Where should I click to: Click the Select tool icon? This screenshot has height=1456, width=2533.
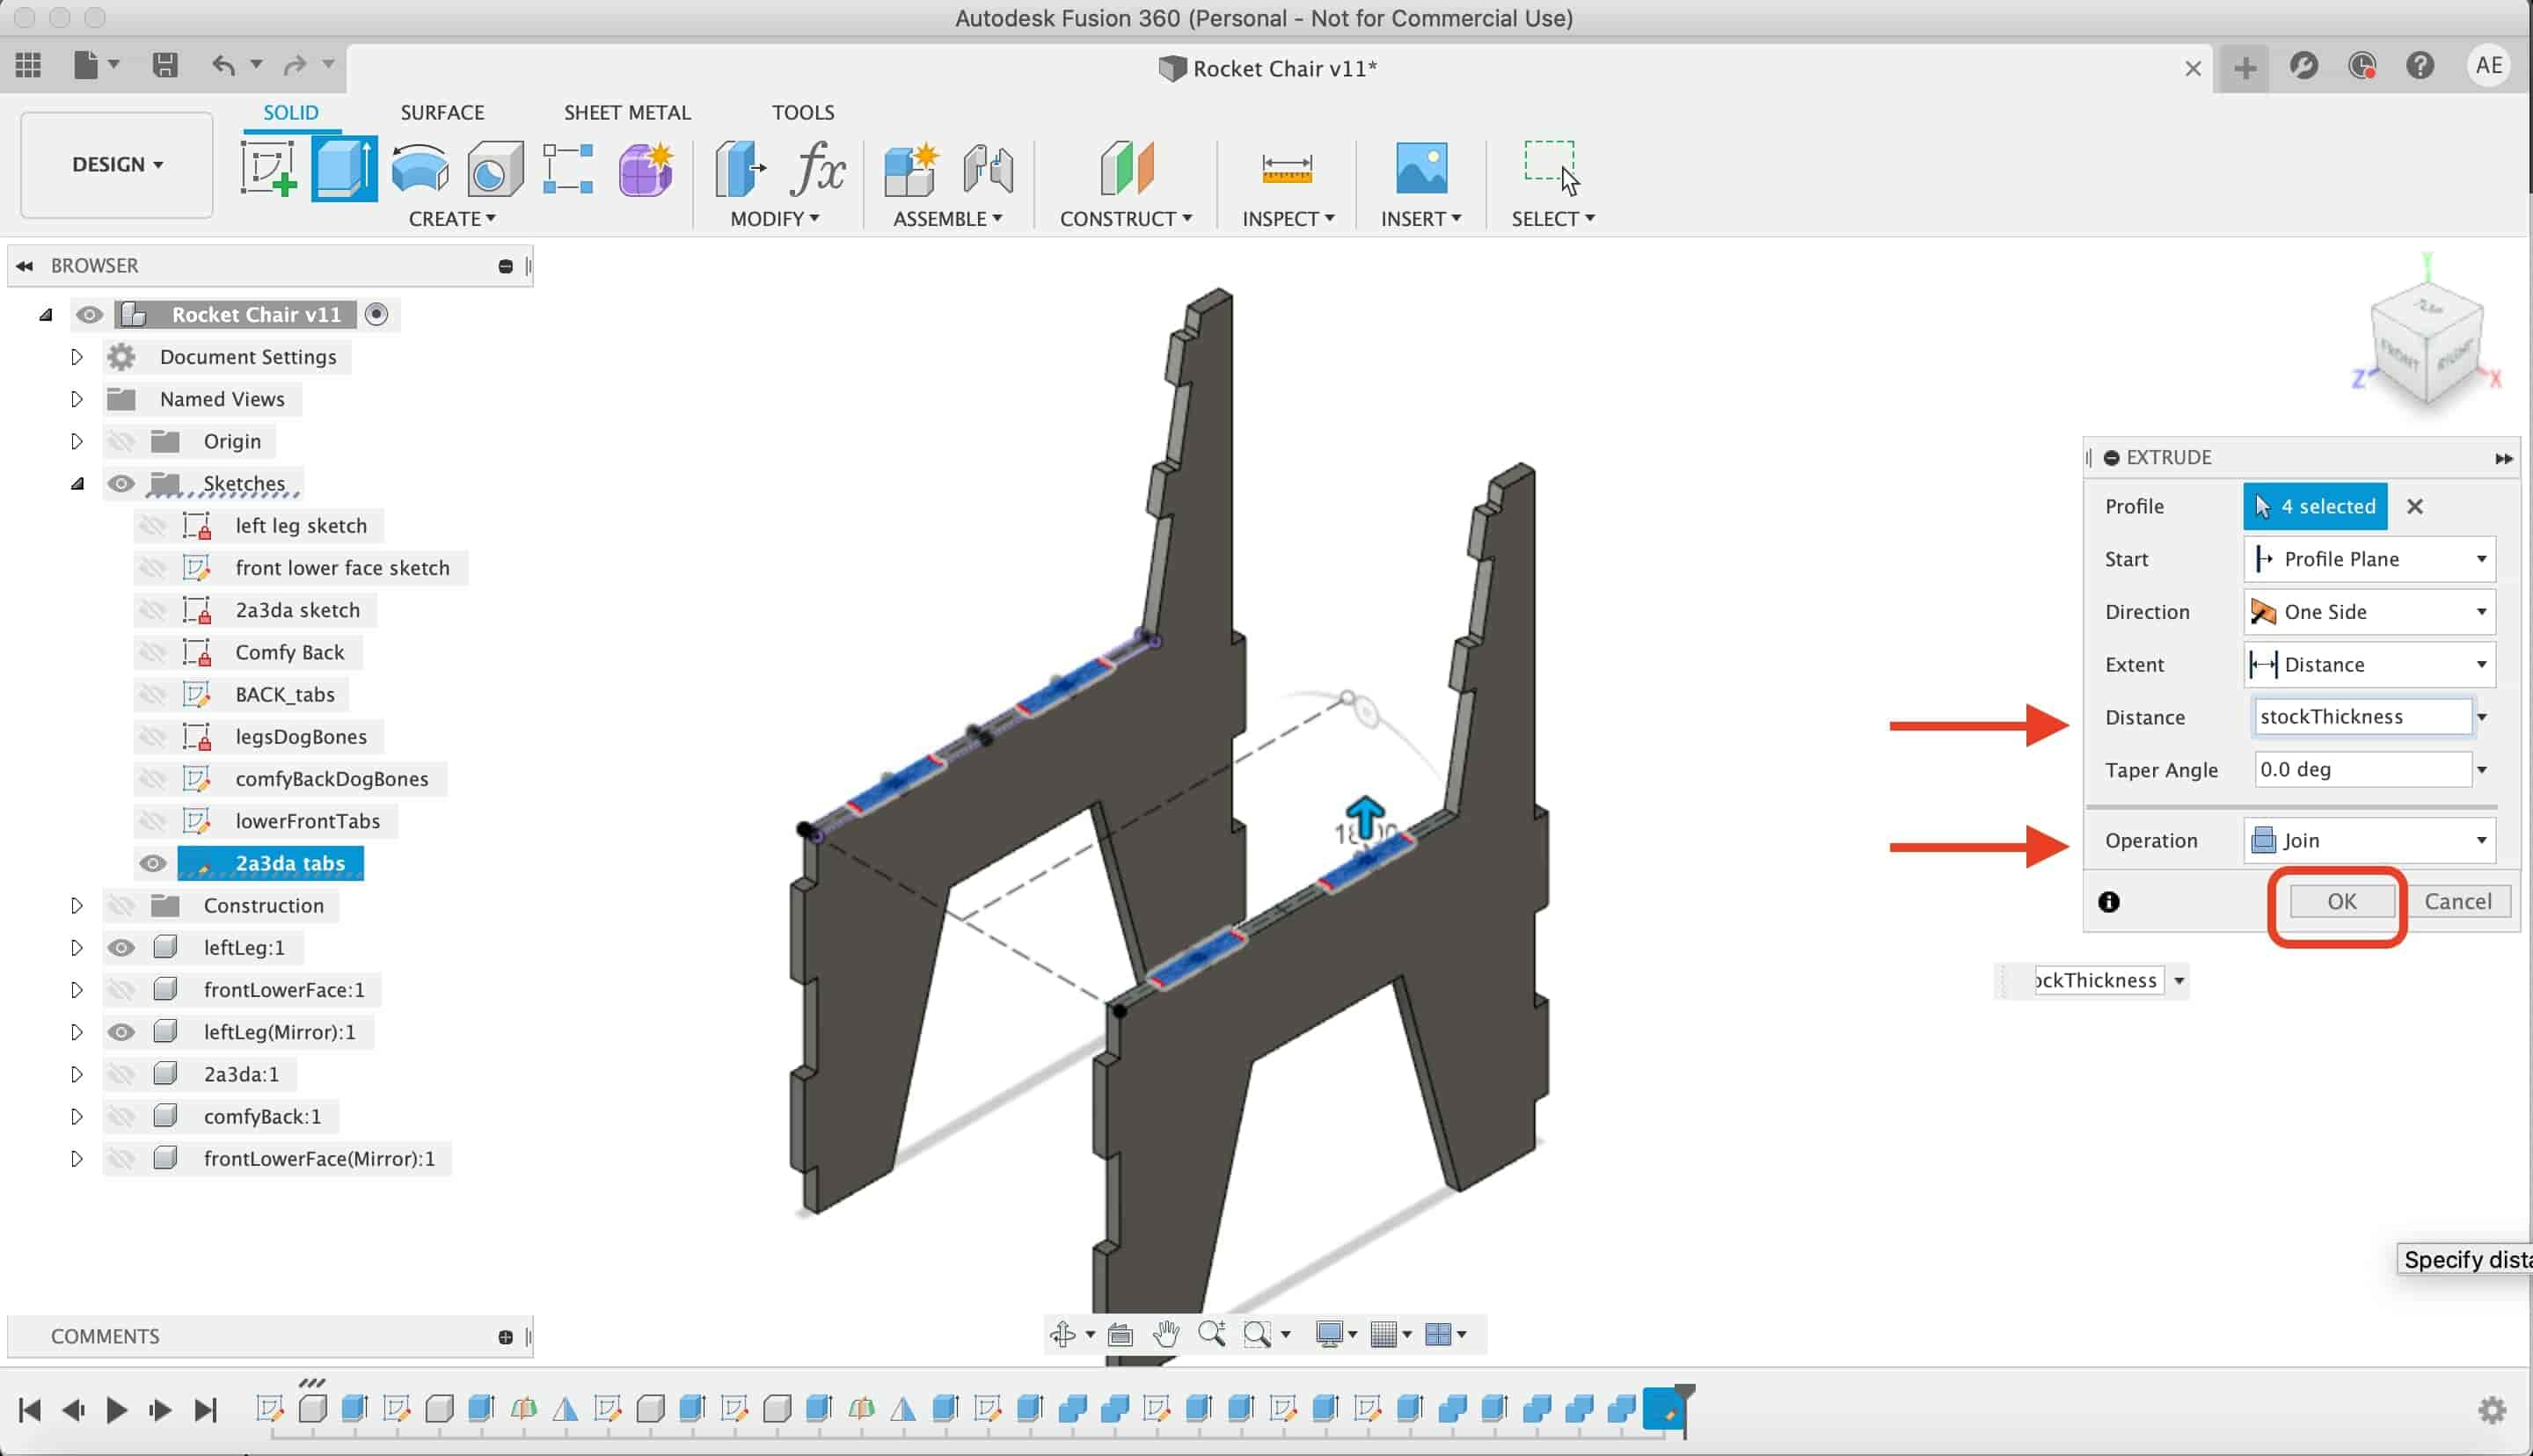pos(1551,168)
